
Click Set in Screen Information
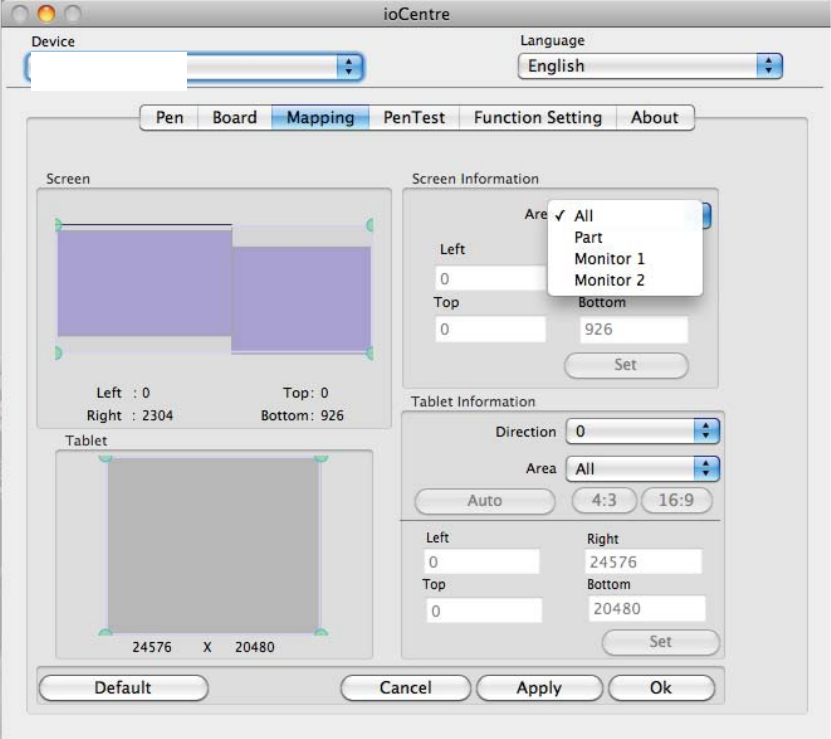[626, 365]
